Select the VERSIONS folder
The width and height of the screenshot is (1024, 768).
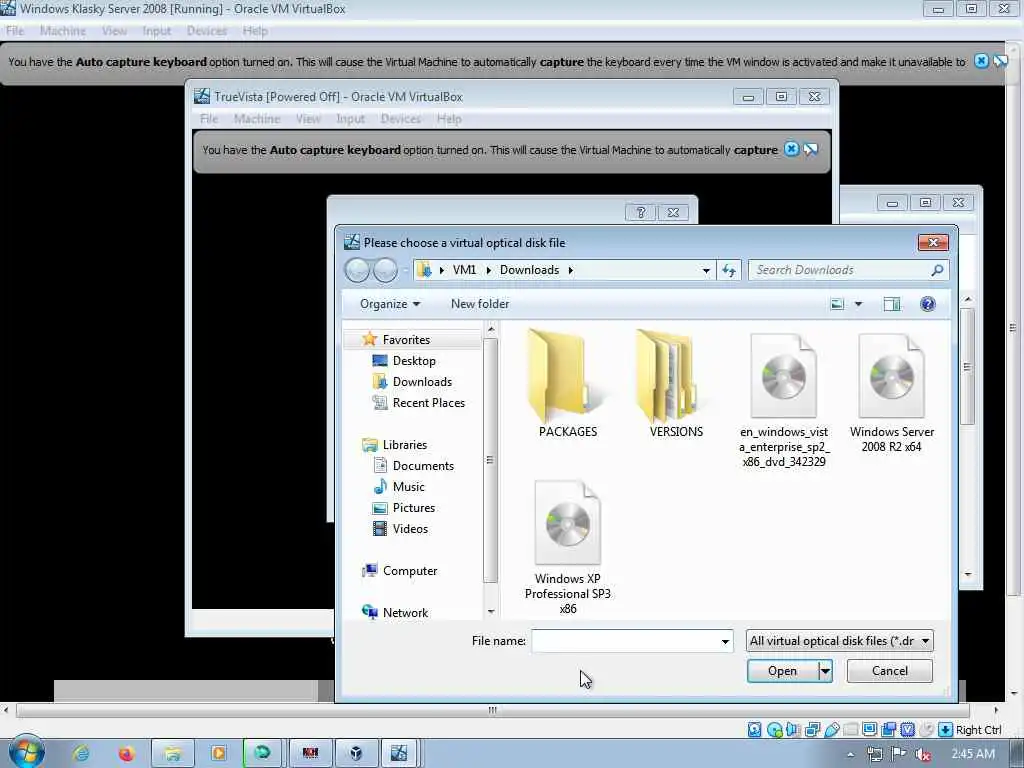click(x=676, y=384)
